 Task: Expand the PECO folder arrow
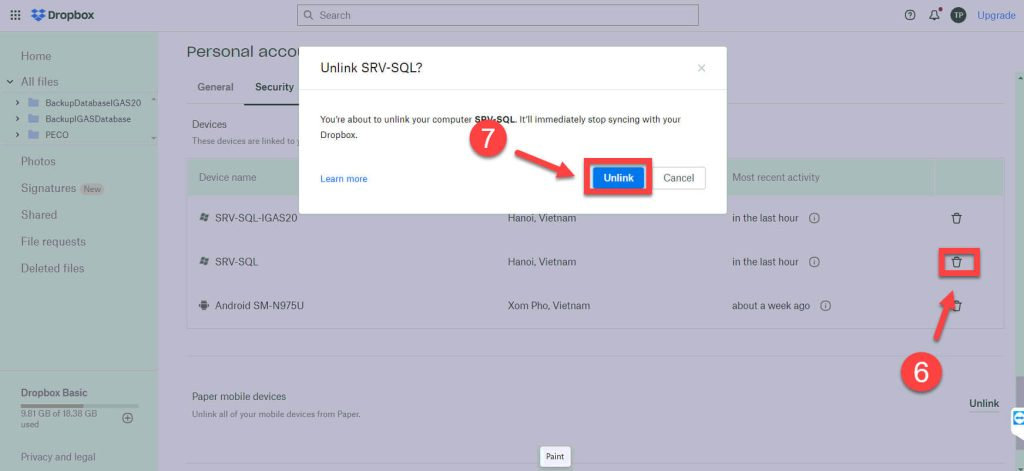(18, 135)
